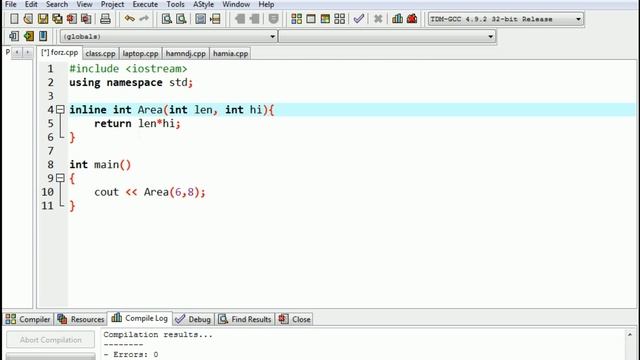Place the cursor on the 'return len*hi;' line
The height and width of the screenshot is (360, 640).
pyautogui.click(x=137, y=123)
